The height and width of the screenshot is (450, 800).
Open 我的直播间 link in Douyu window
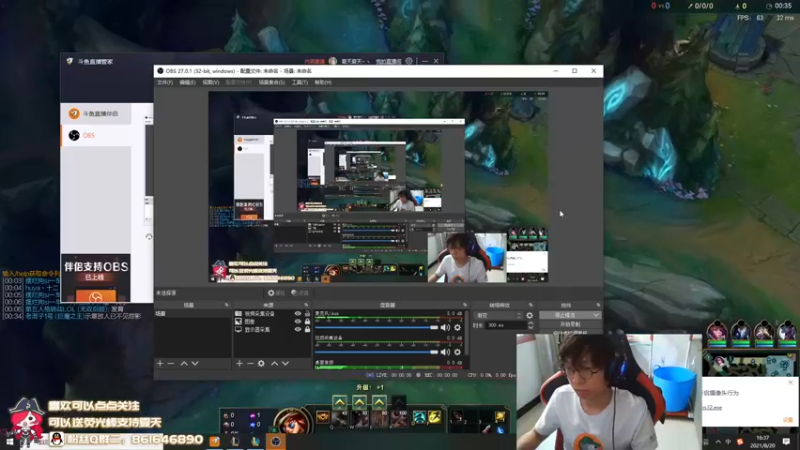(x=388, y=61)
